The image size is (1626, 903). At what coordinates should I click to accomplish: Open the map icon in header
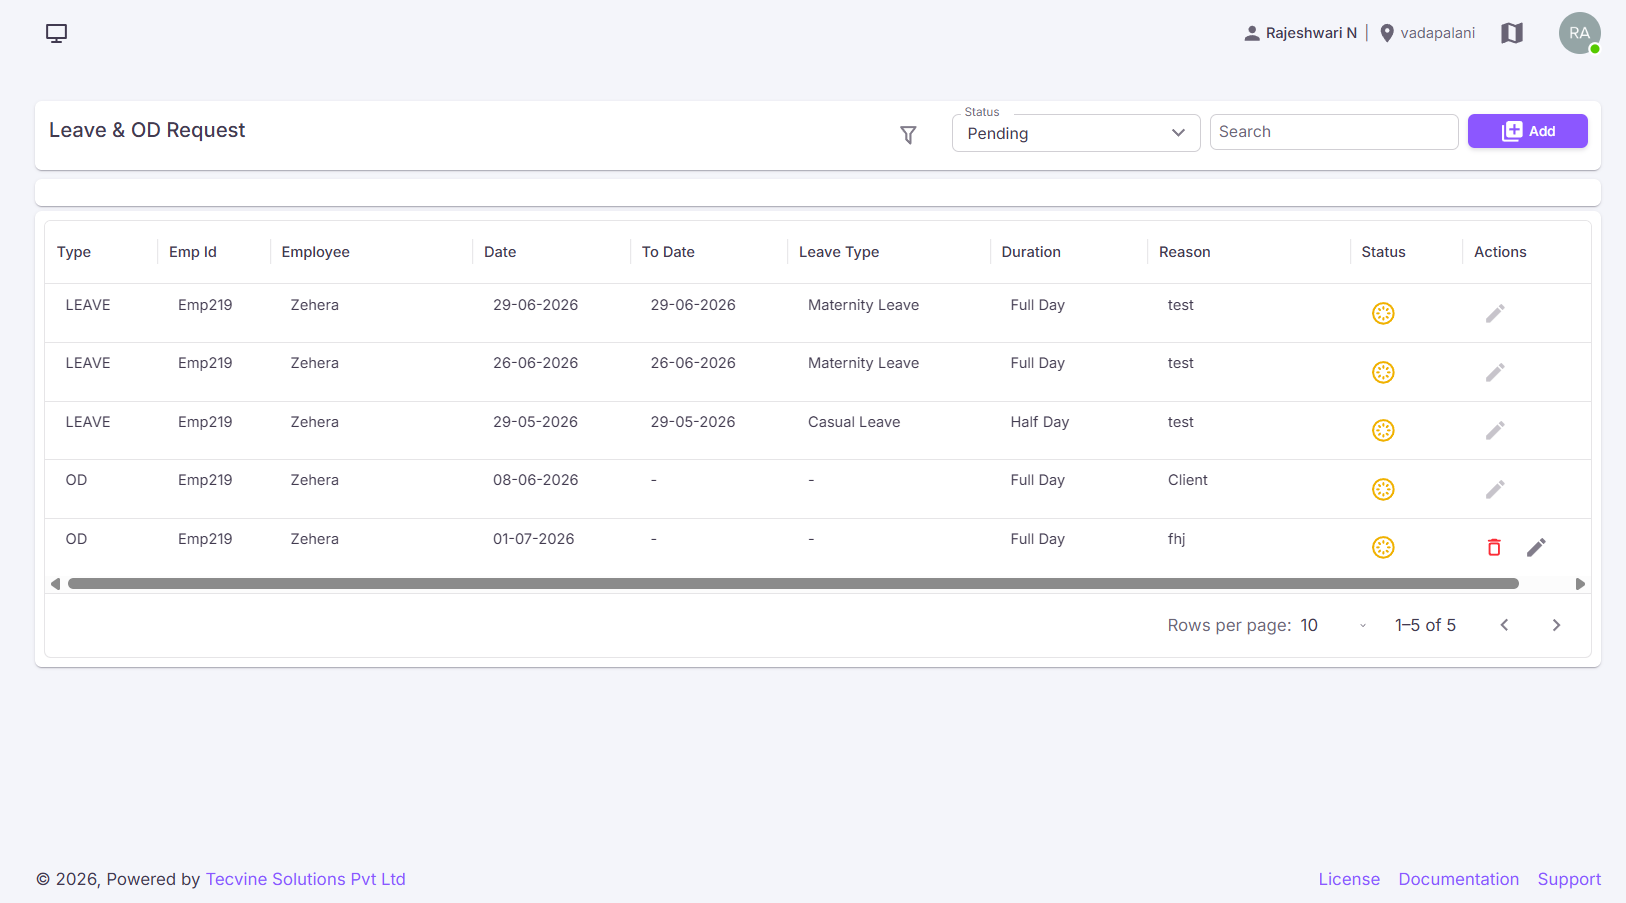tap(1512, 33)
